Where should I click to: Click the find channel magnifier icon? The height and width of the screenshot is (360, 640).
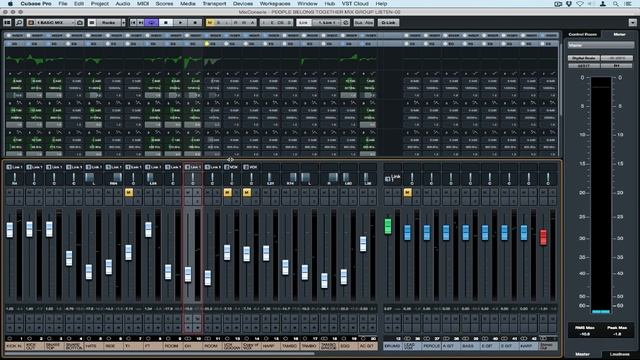[19, 22]
